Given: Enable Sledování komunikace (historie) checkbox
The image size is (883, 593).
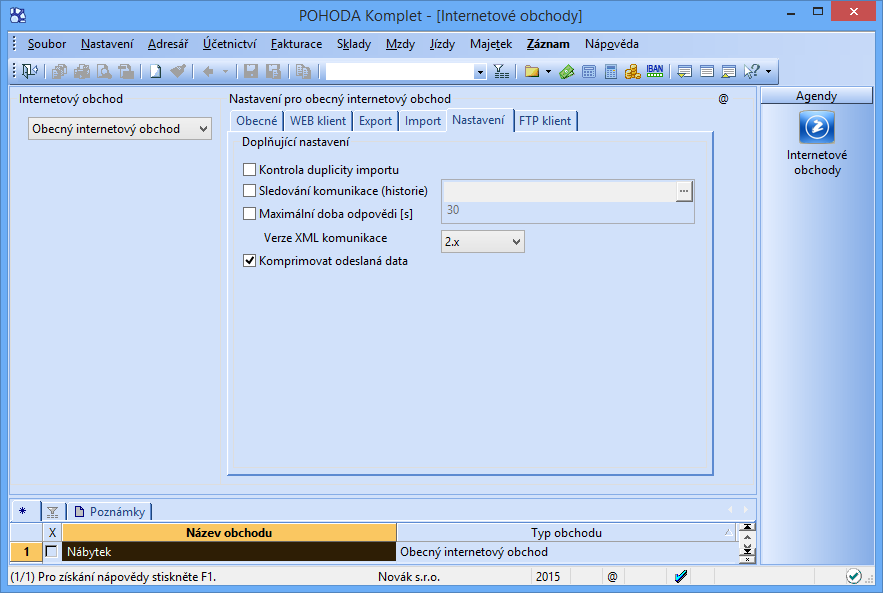Looking at the screenshot, I should 249,191.
